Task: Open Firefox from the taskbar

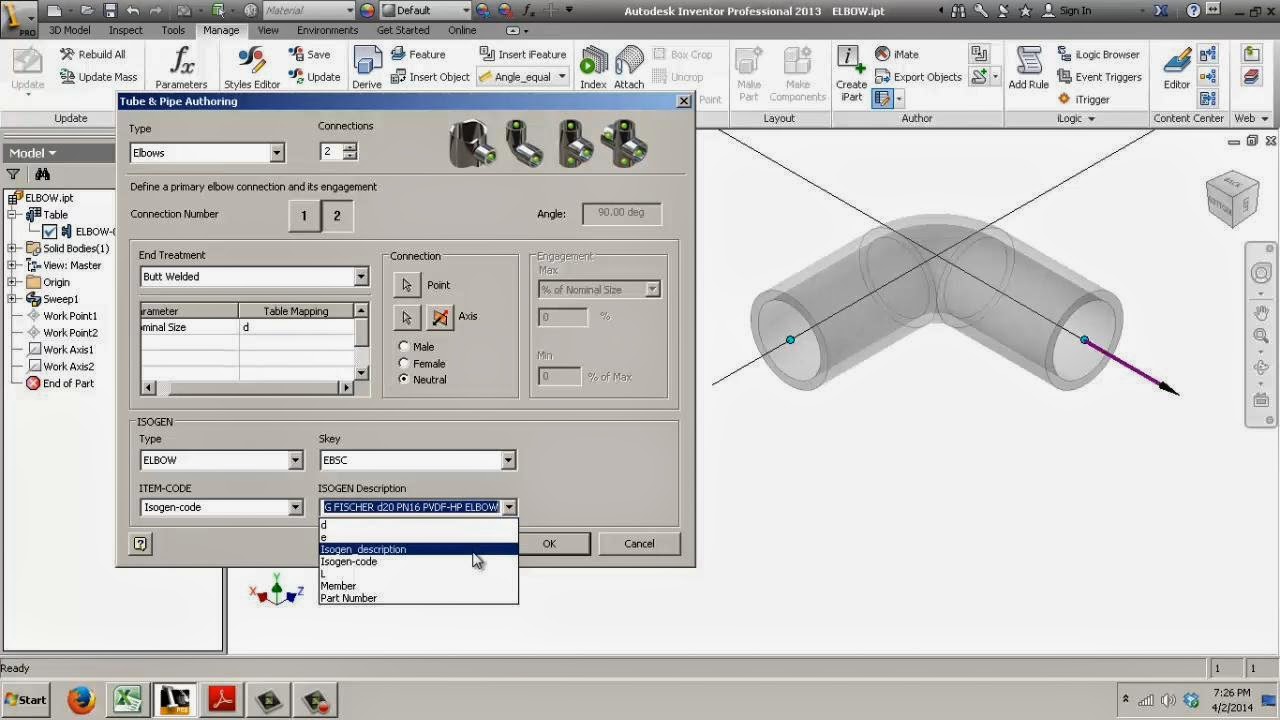Action: [81, 700]
